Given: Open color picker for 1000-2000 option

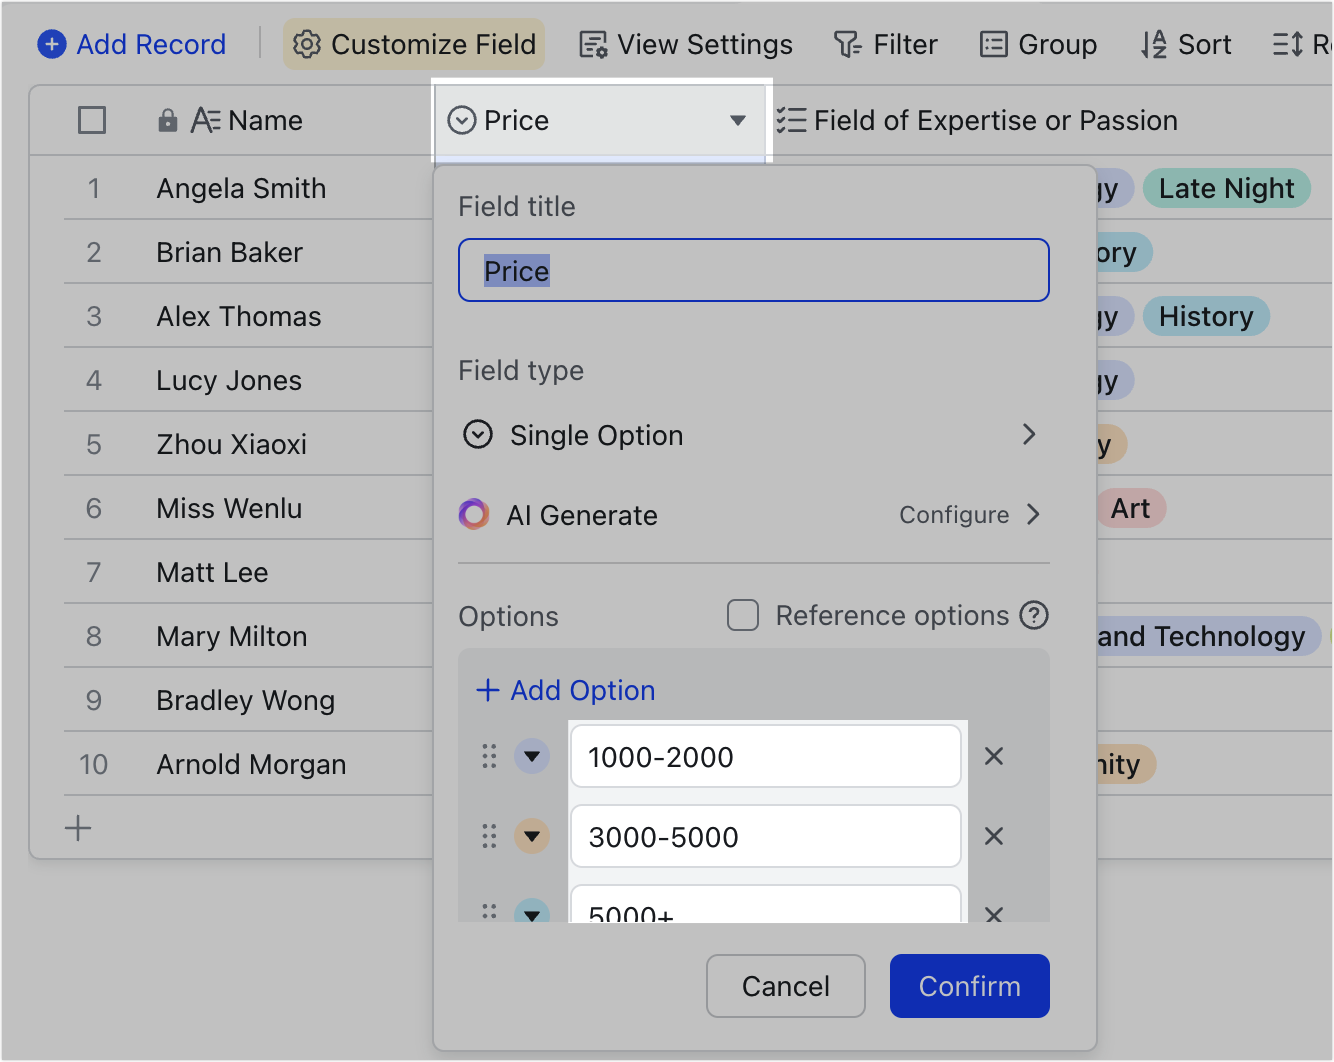Looking at the screenshot, I should tap(532, 756).
